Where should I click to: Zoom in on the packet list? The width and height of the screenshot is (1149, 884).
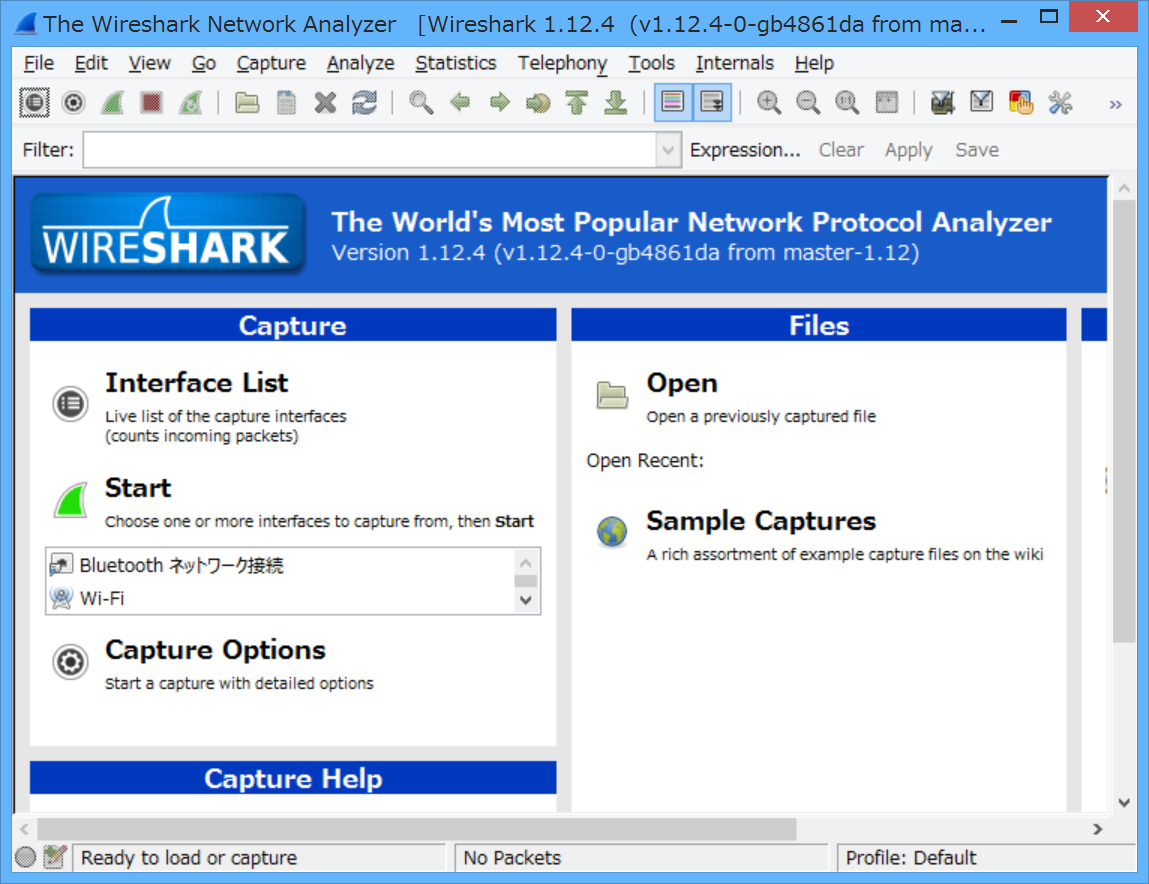(x=769, y=102)
